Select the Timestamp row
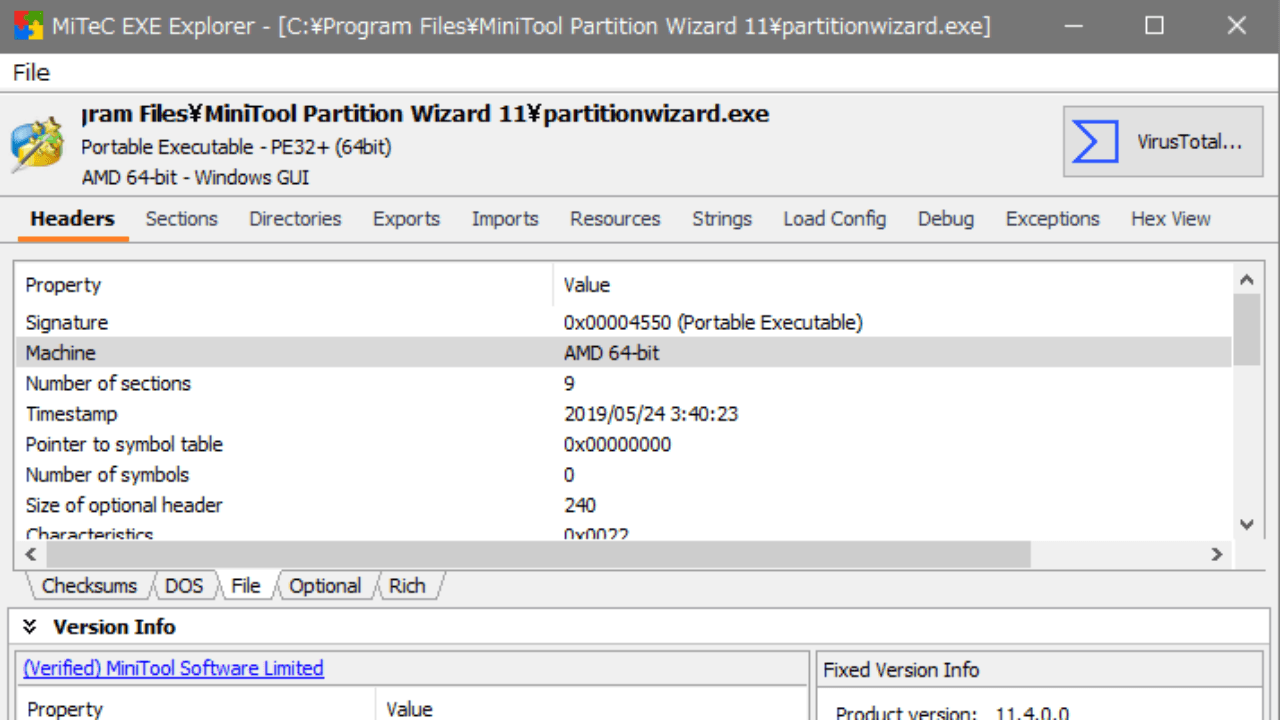1280x720 pixels. [x=624, y=414]
